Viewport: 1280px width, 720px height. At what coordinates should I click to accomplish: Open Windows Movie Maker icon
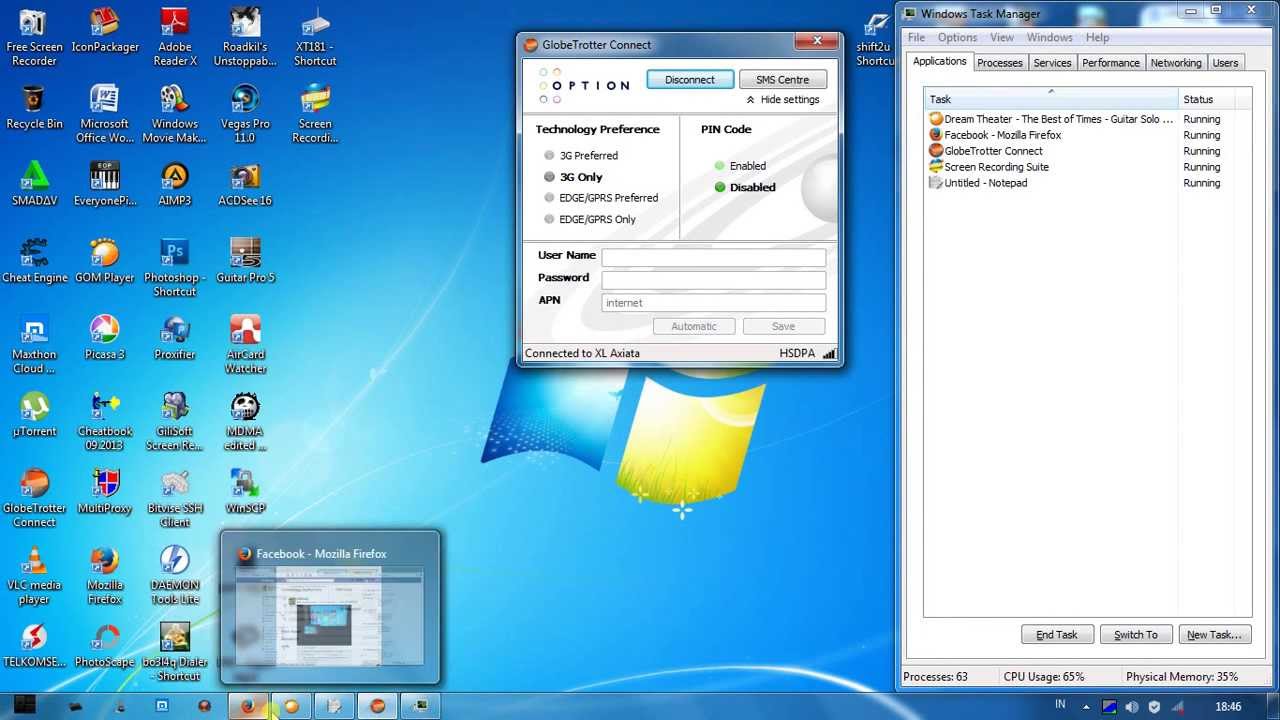pos(175,114)
